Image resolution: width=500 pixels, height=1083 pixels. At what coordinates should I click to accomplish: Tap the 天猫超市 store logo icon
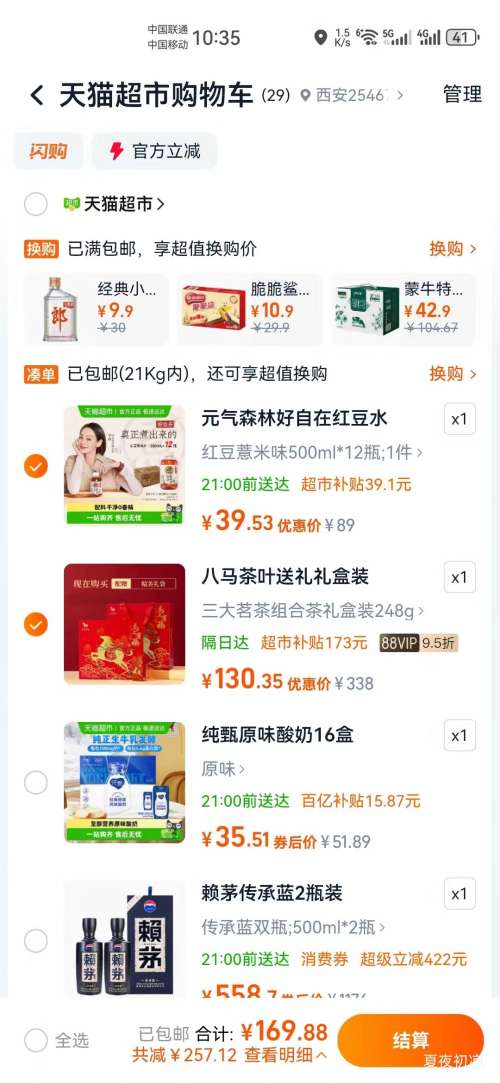[x=71, y=204]
